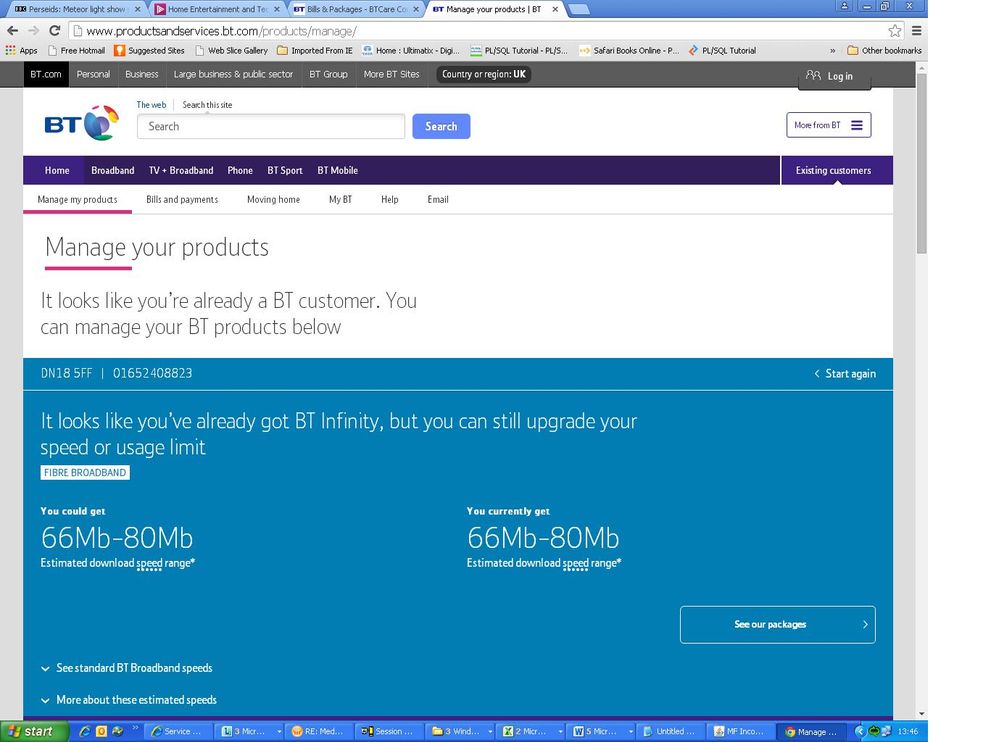Open Phone in the navigation
Image resolution: width=999 pixels, height=742 pixels.
click(240, 170)
